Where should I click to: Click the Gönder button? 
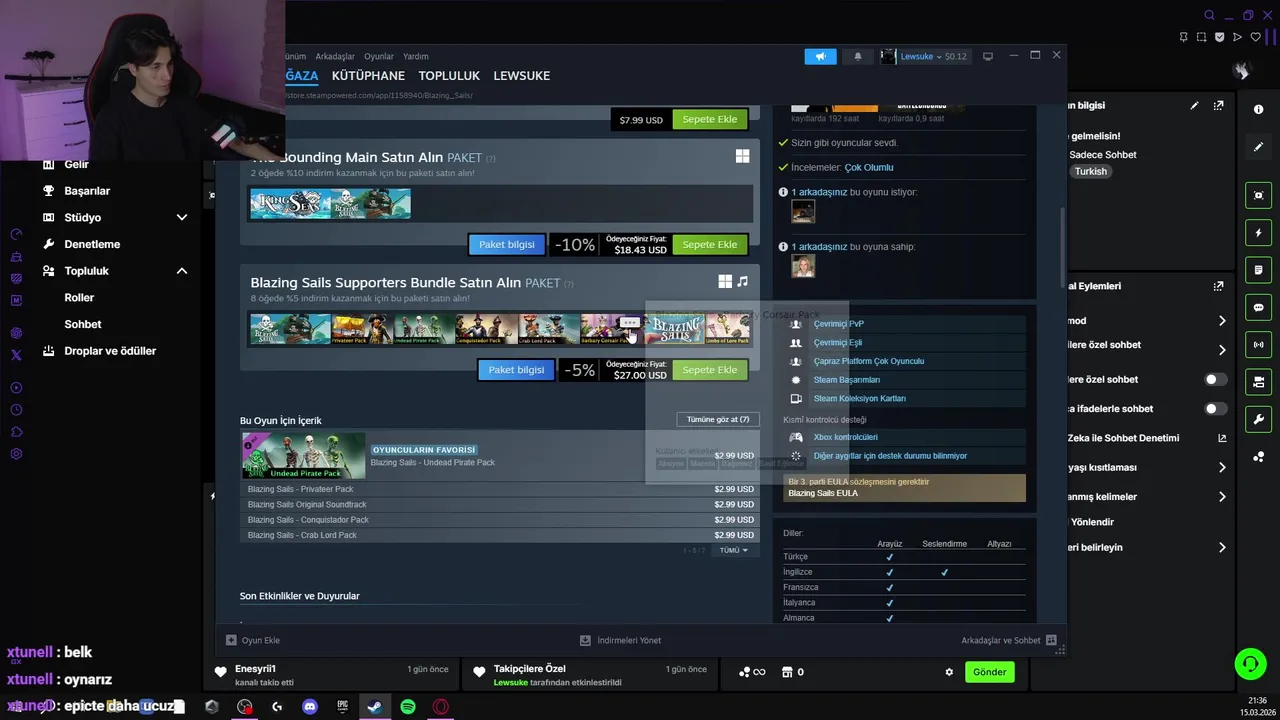(x=989, y=672)
